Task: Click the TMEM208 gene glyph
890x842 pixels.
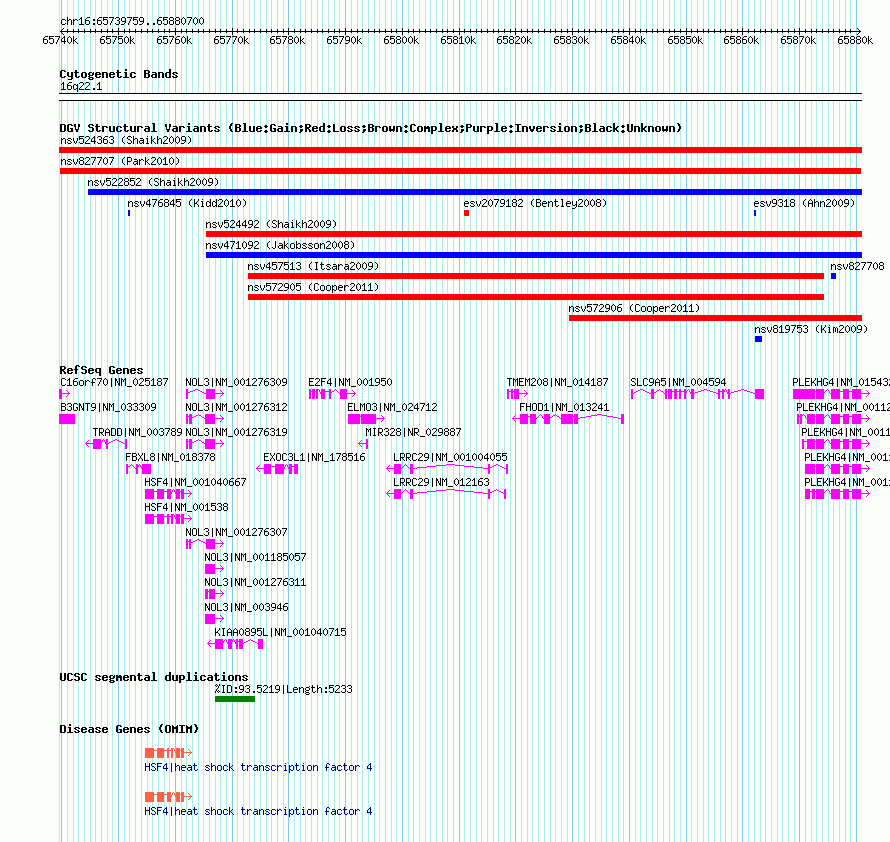Action: click(518, 394)
